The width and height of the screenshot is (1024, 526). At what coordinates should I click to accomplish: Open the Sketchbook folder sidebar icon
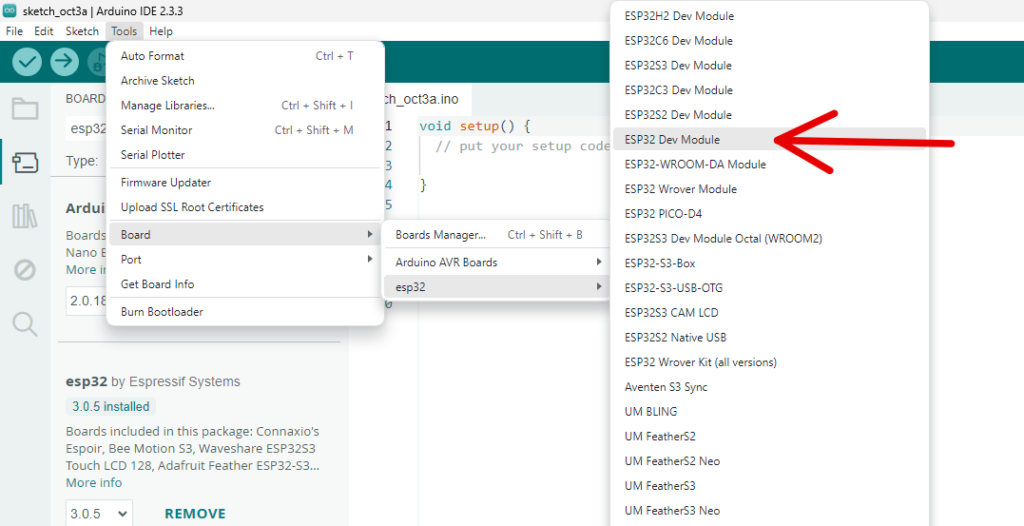(x=25, y=108)
